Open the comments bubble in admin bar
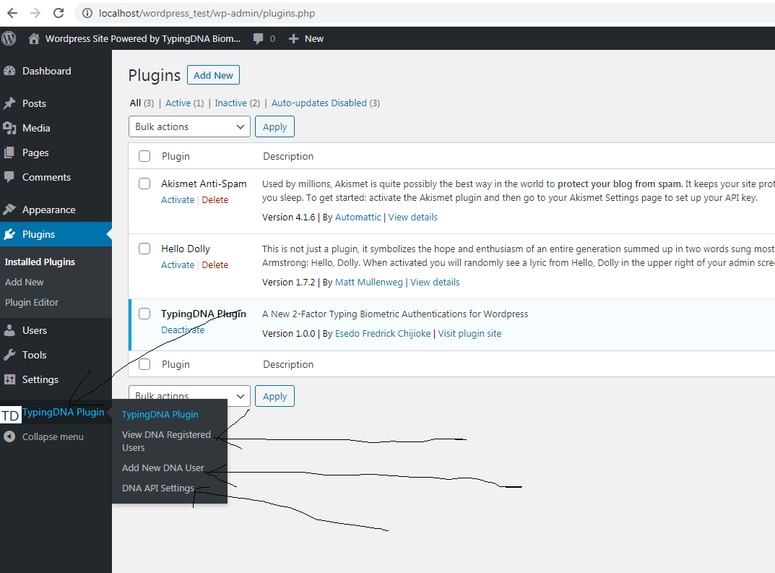Screen dimensions: 775x573 258,39
